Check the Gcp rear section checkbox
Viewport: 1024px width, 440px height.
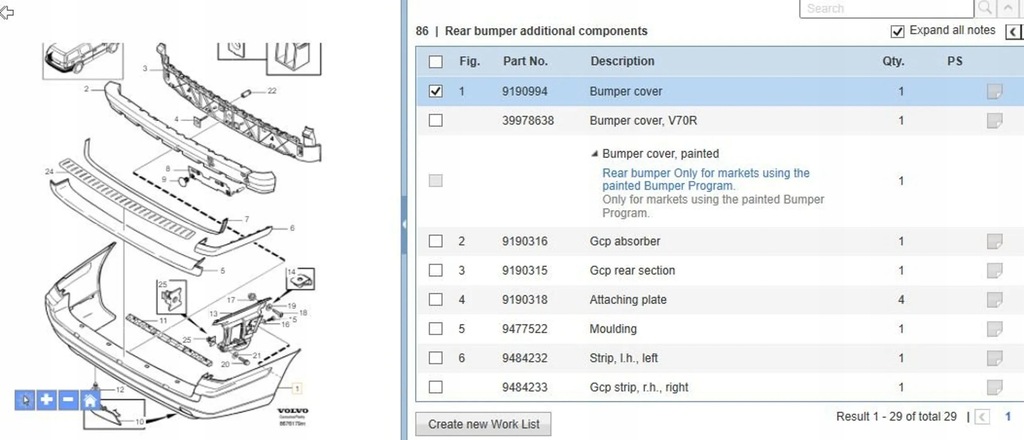coord(436,270)
